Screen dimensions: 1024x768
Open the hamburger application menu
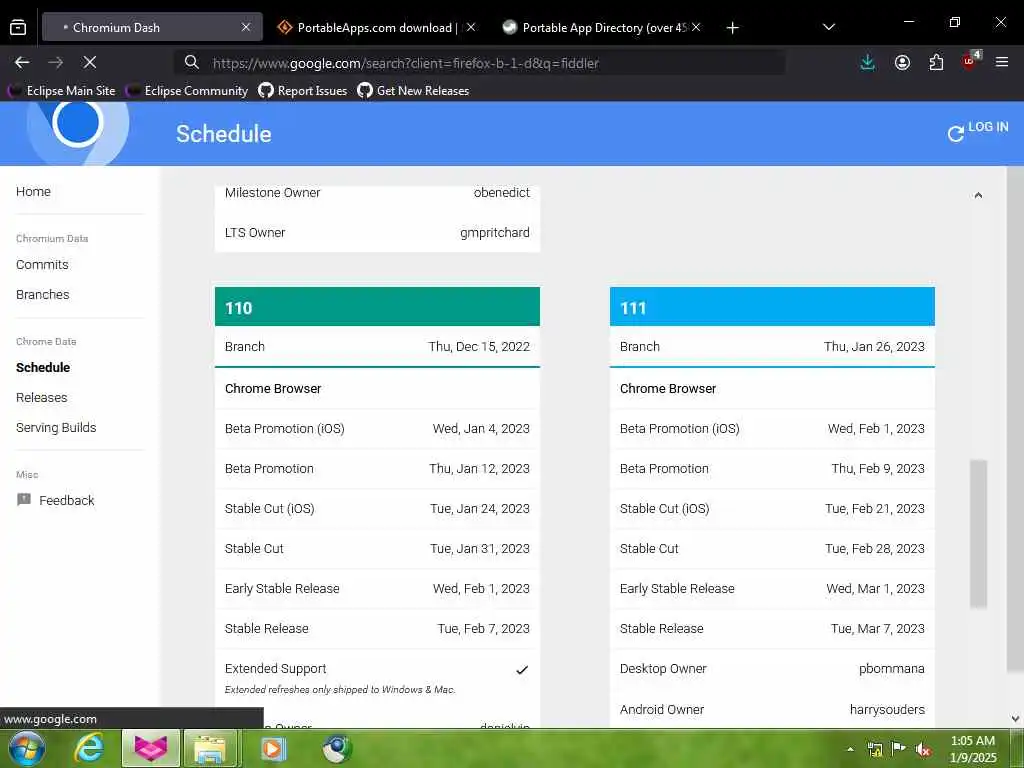[x=1002, y=63]
